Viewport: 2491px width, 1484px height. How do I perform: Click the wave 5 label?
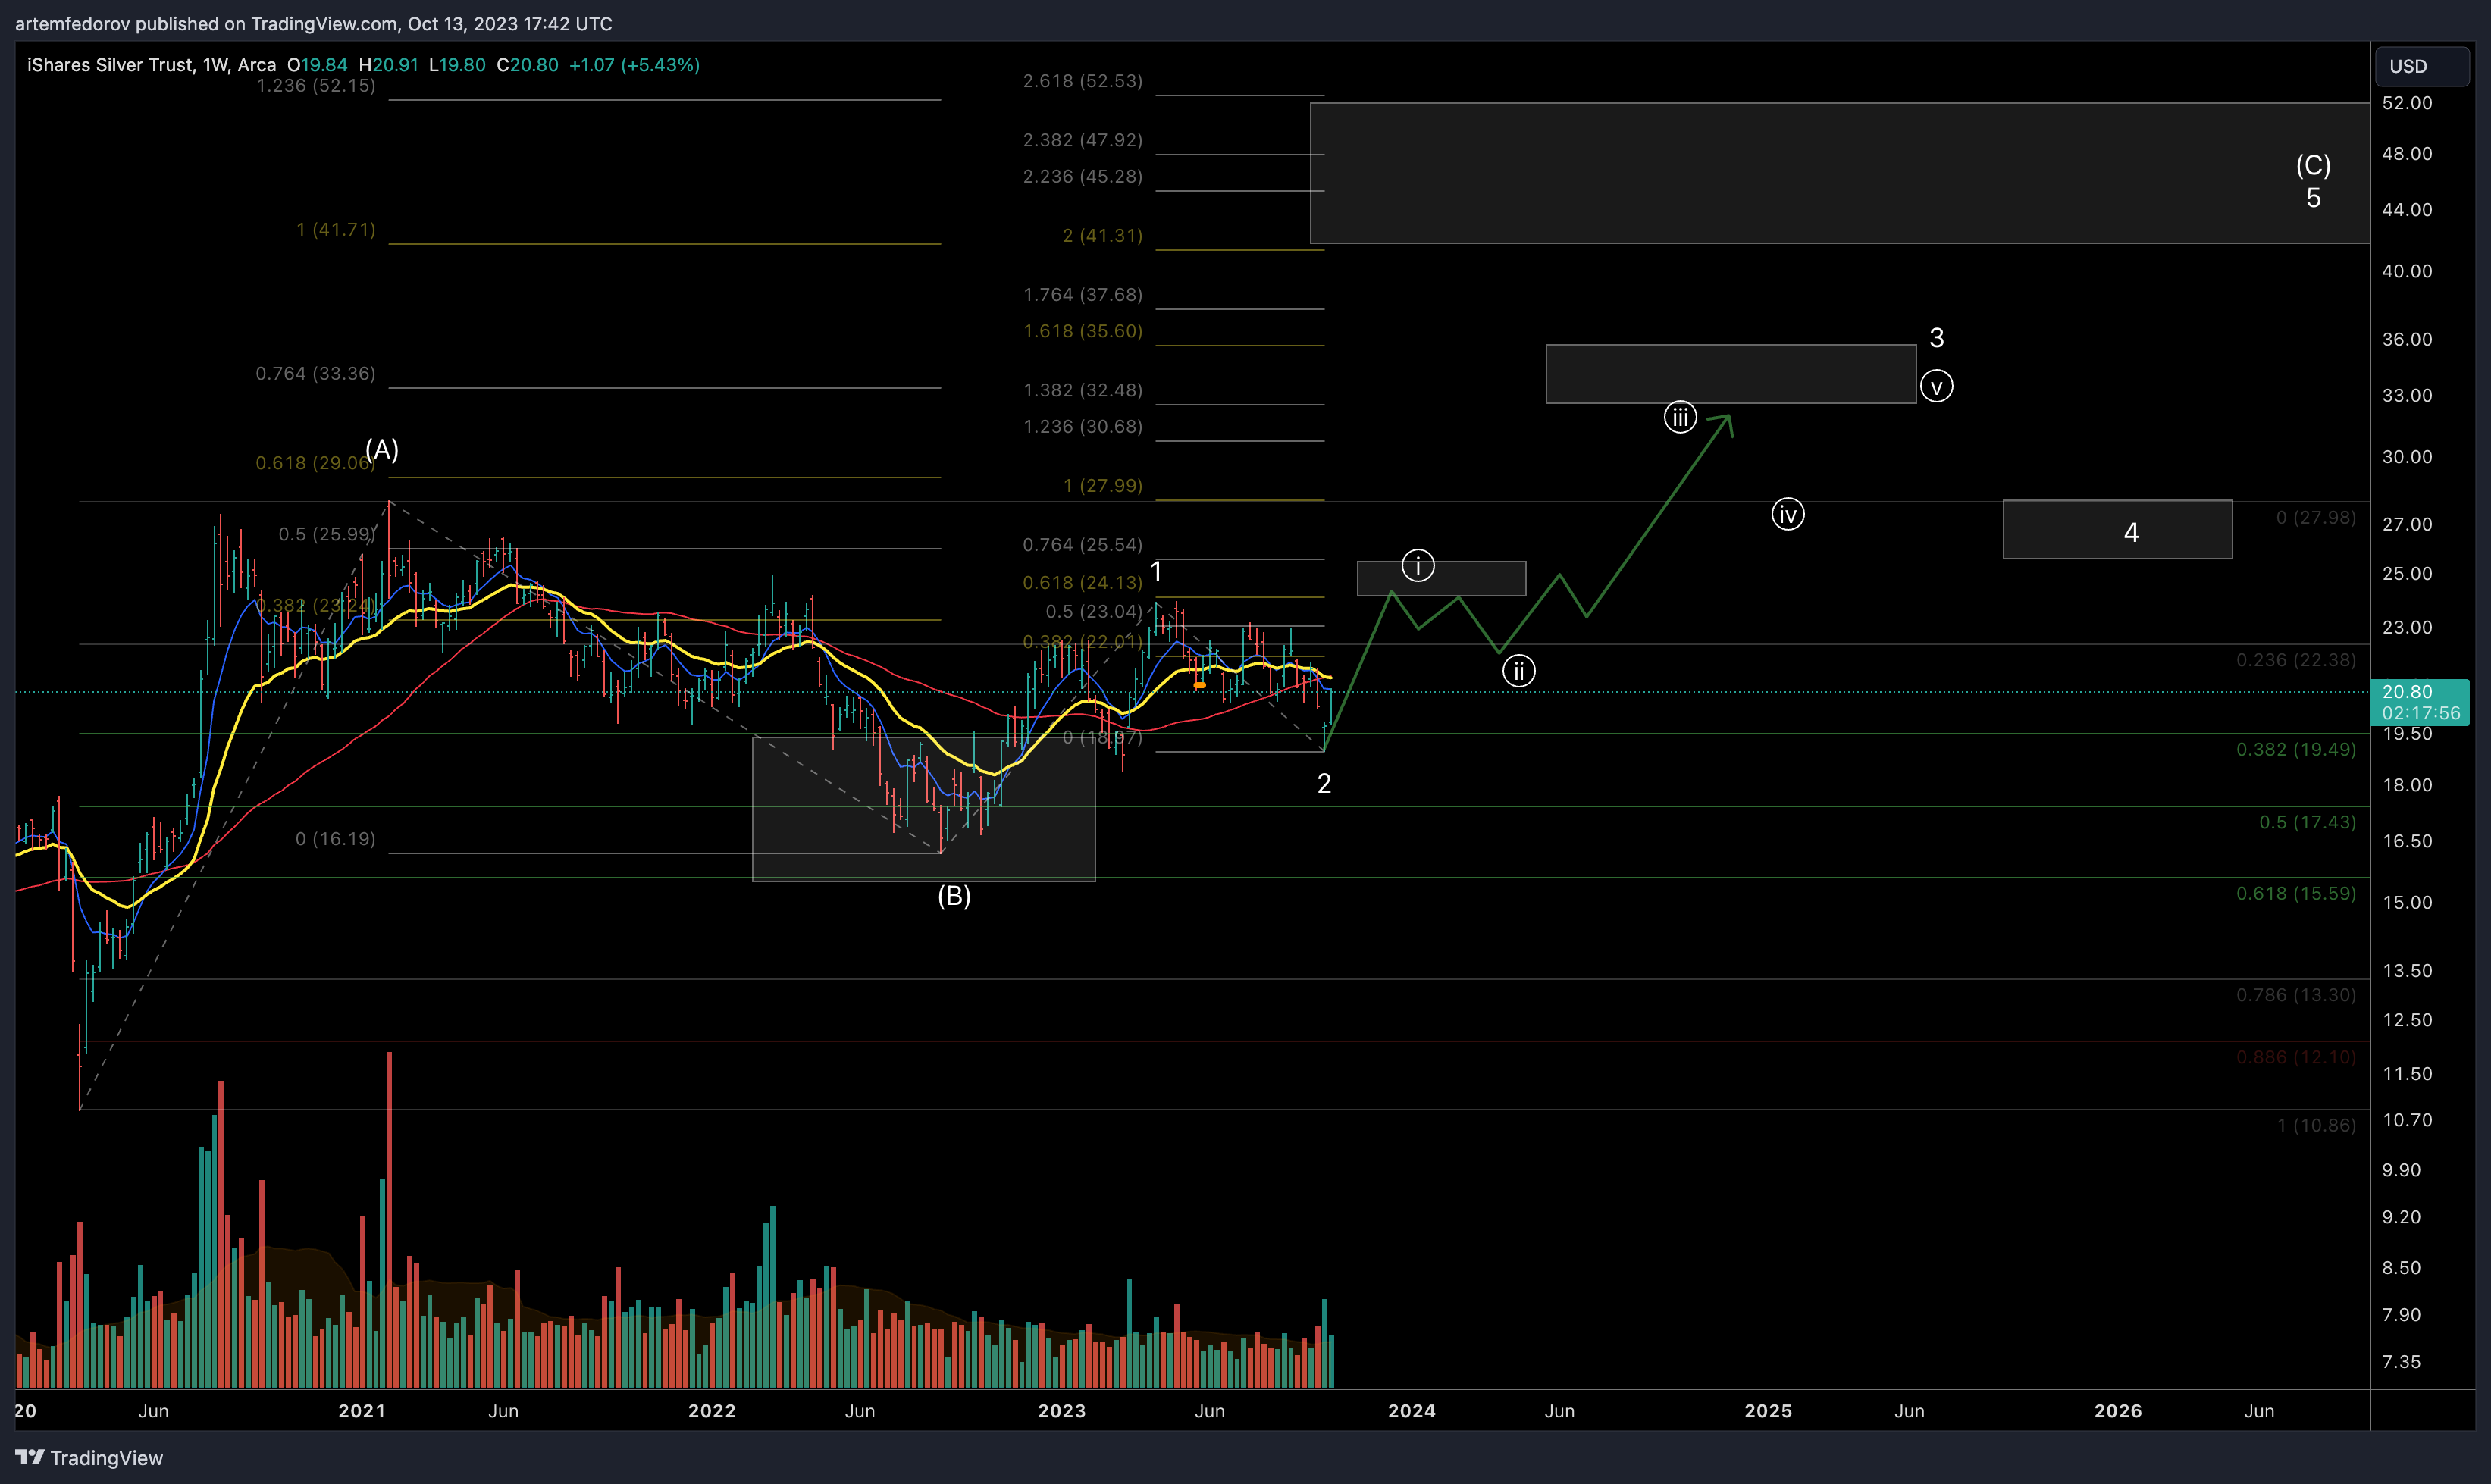pos(2313,198)
